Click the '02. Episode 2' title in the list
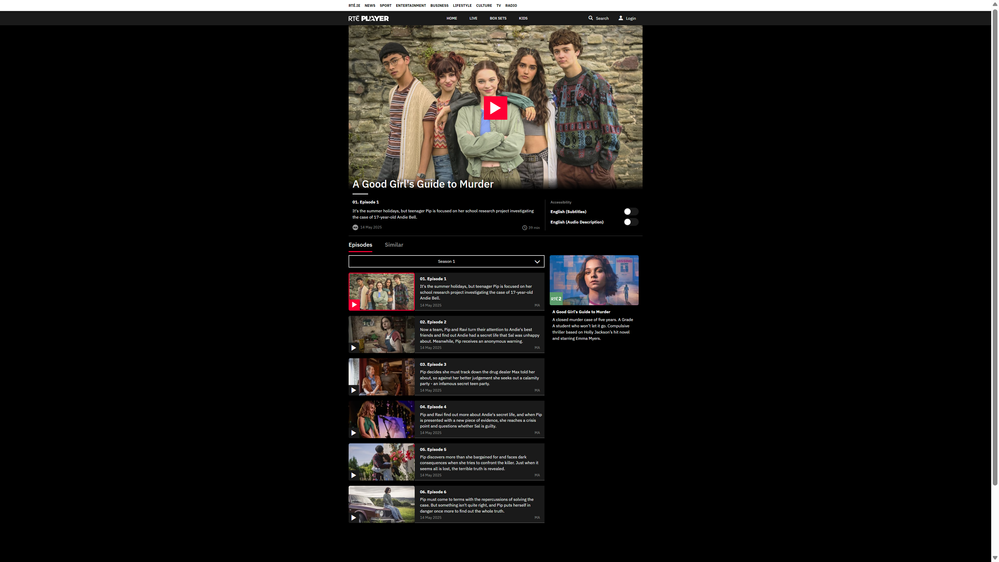The width and height of the screenshot is (999, 562). (433, 322)
